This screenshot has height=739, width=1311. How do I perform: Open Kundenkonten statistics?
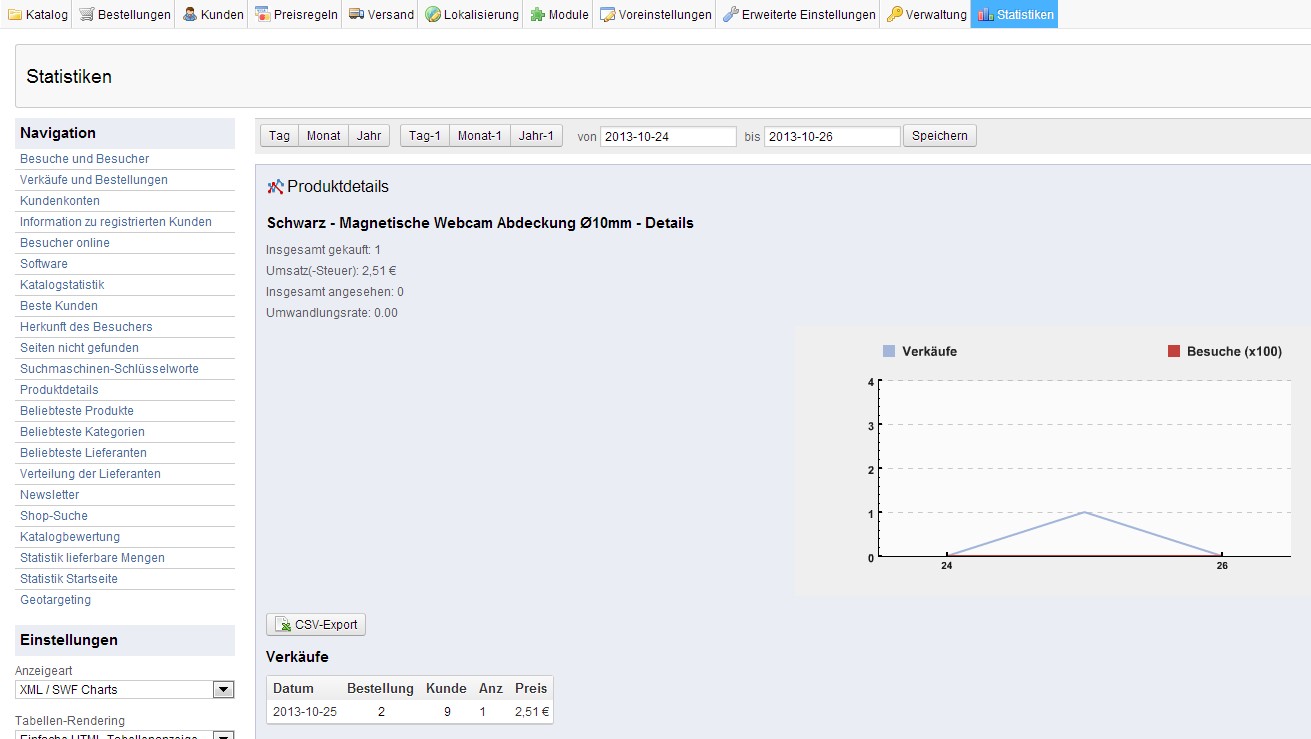click(60, 201)
